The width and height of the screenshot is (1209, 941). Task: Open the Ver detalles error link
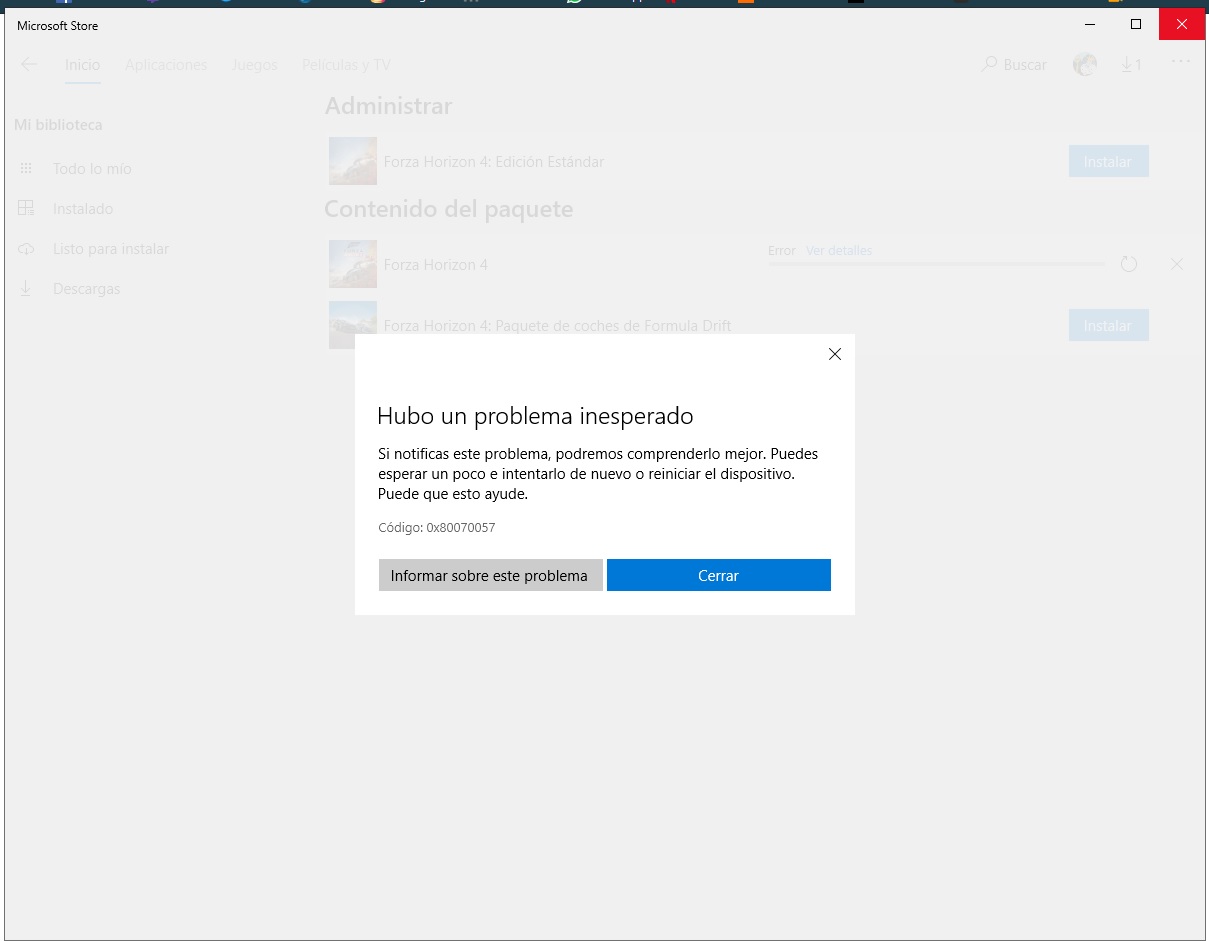[839, 250]
